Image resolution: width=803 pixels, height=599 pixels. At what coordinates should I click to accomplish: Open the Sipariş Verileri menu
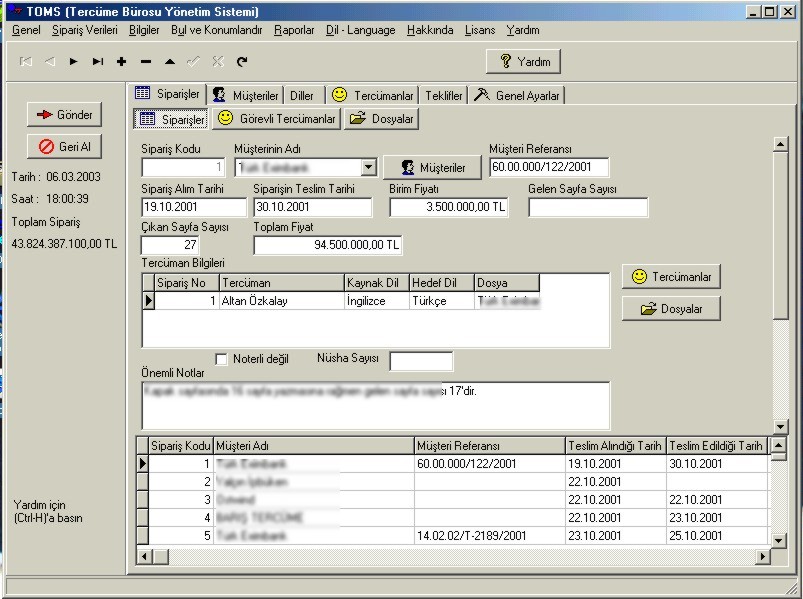[x=84, y=30]
